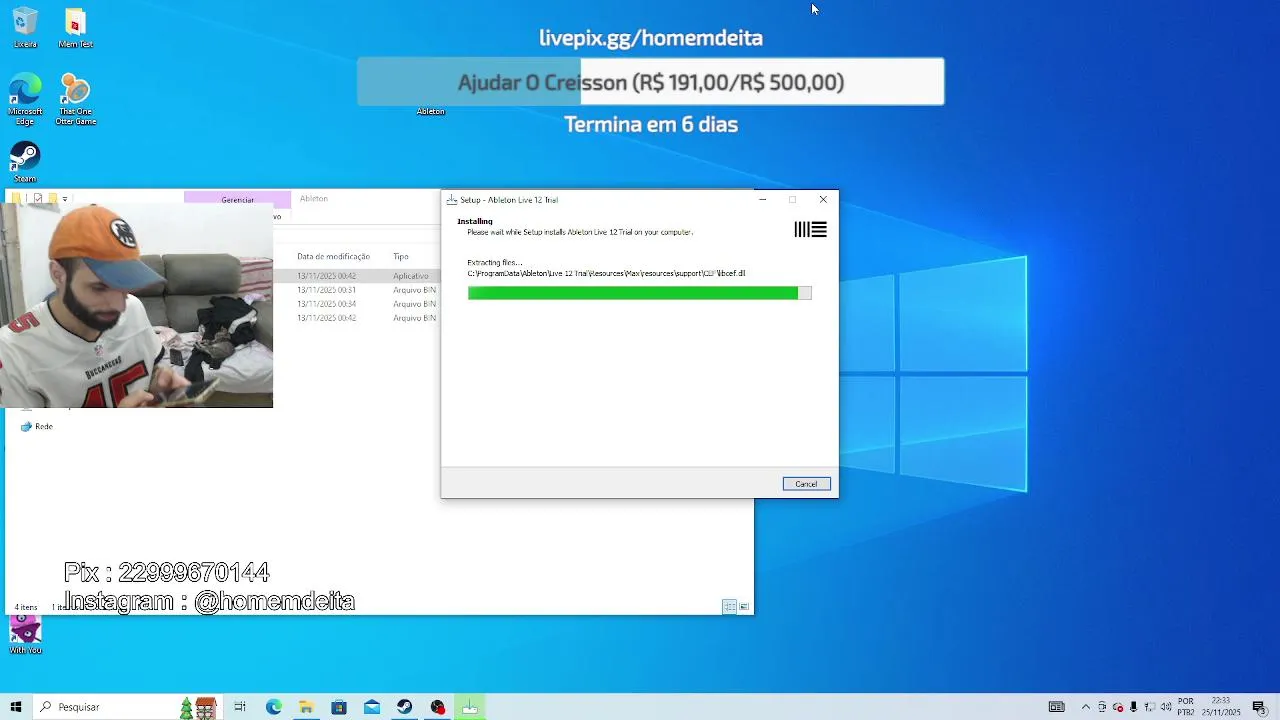Image resolution: width=1280 pixels, height=720 pixels.
Task: Switch Explorer to details view icon
Action: point(730,607)
